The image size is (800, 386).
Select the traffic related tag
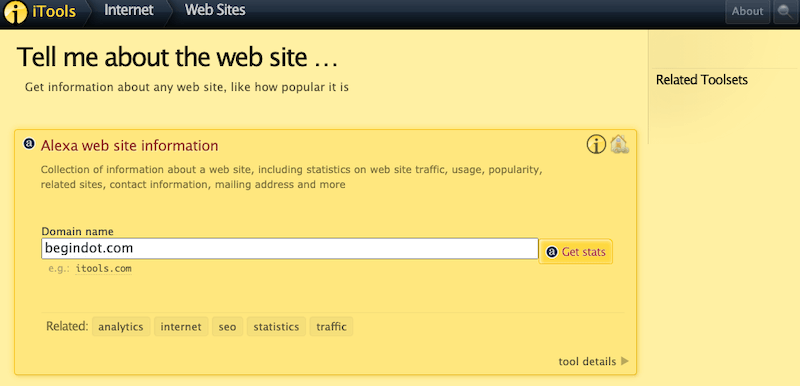point(331,327)
